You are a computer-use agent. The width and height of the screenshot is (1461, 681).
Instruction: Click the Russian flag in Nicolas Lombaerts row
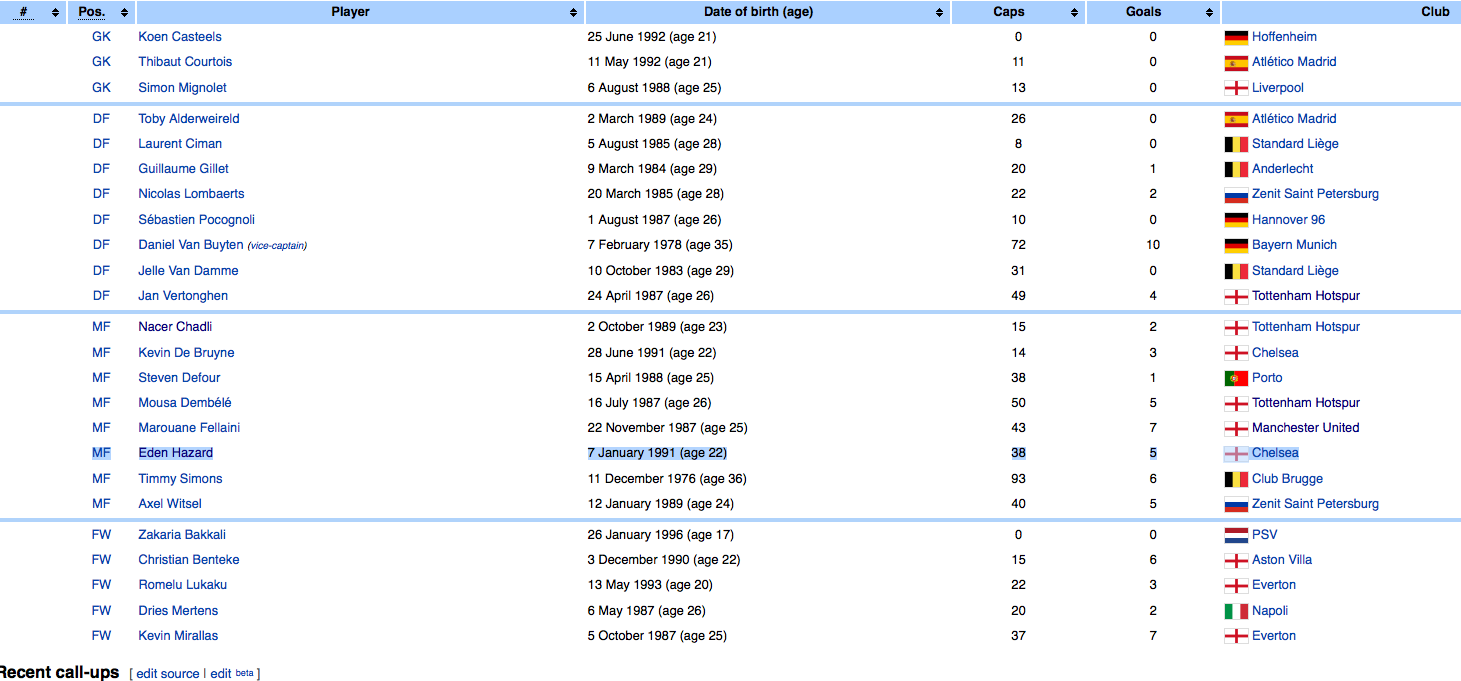pyautogui.click(x=1236, y=194)
